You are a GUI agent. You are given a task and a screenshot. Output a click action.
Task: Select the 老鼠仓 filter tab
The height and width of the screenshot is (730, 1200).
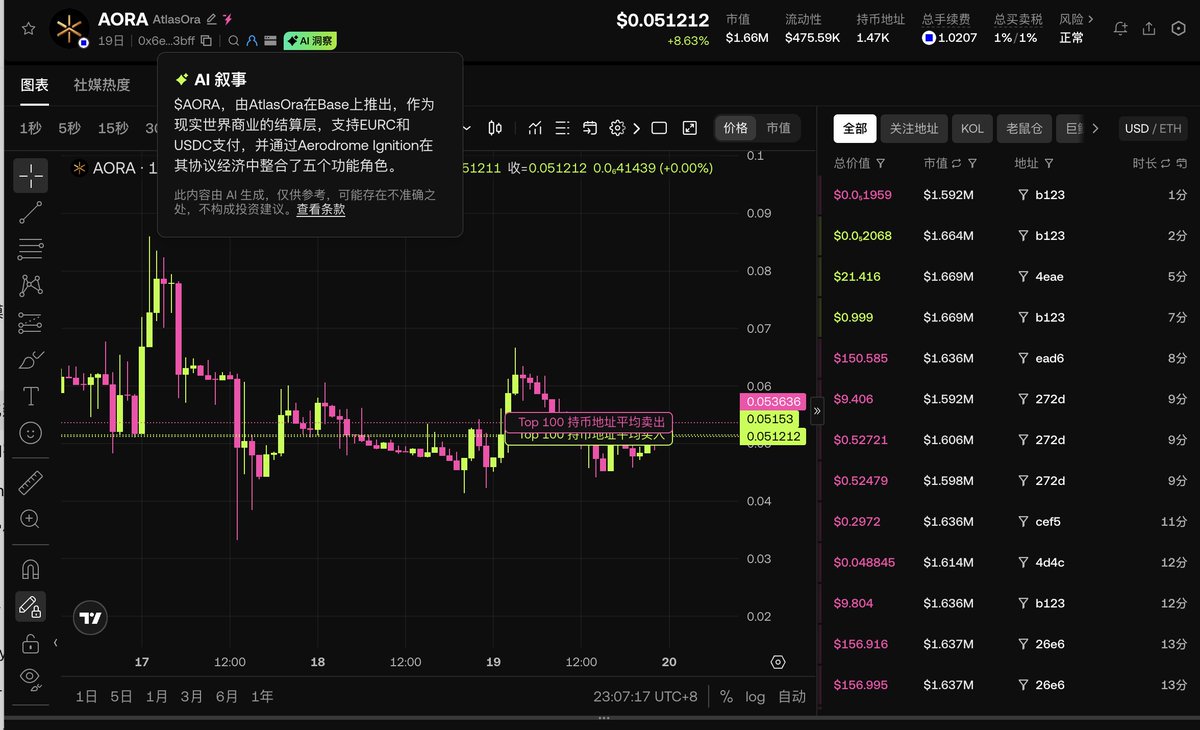(x=1024, y=128)
